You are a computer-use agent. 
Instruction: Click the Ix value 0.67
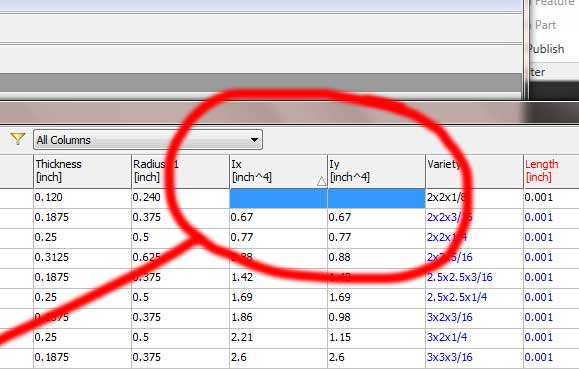pos(278,218)
